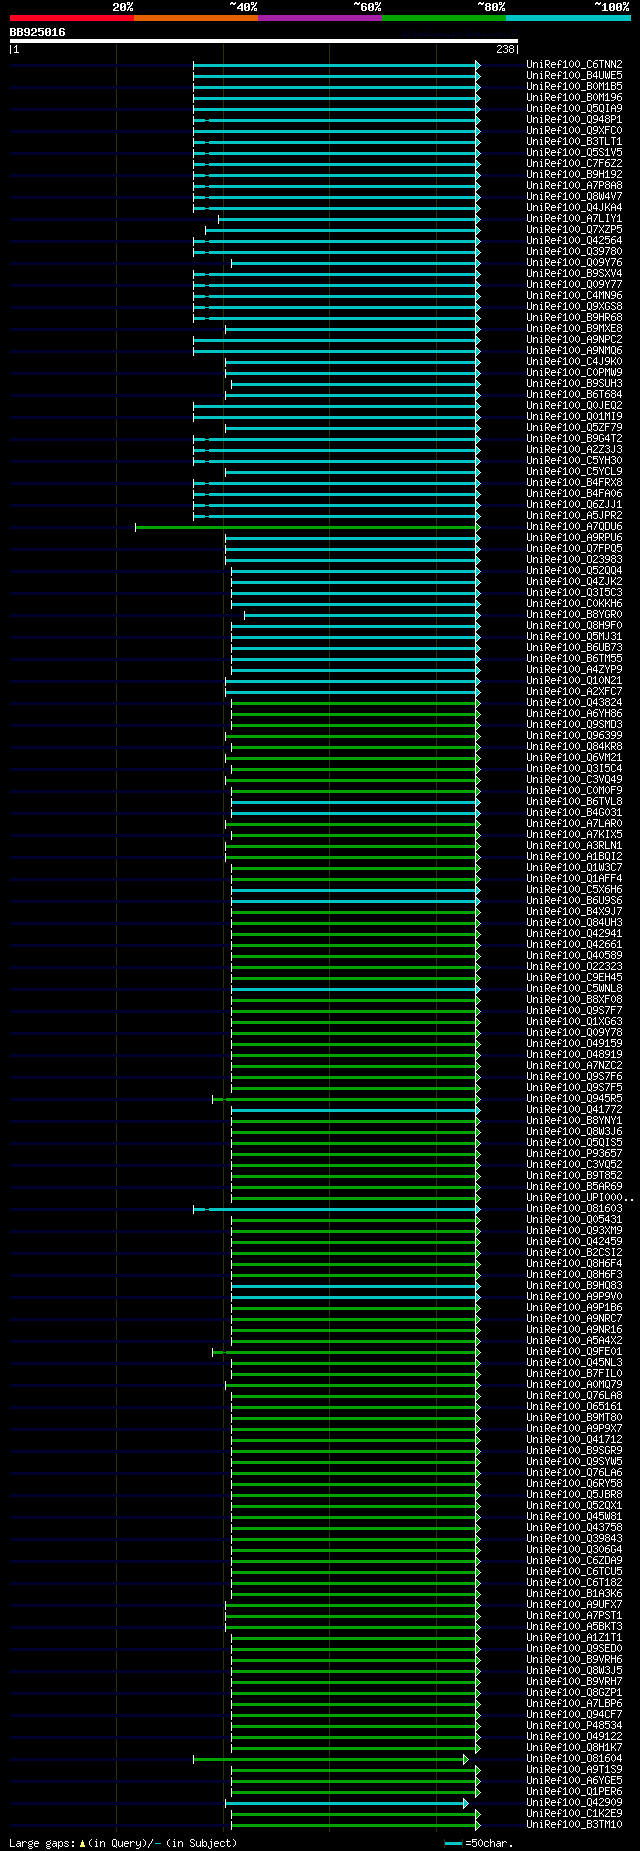
Task: Click the cyan alignment bar for UniRef100_O81603
Action: point(336,1209)
